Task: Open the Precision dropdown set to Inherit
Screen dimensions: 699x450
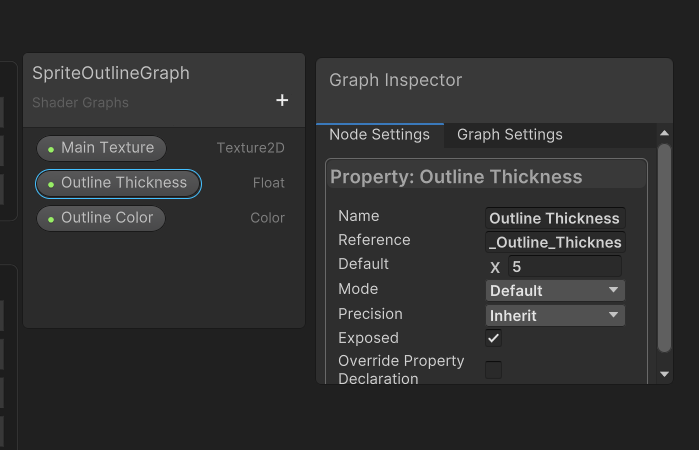Action: [555, 315]
